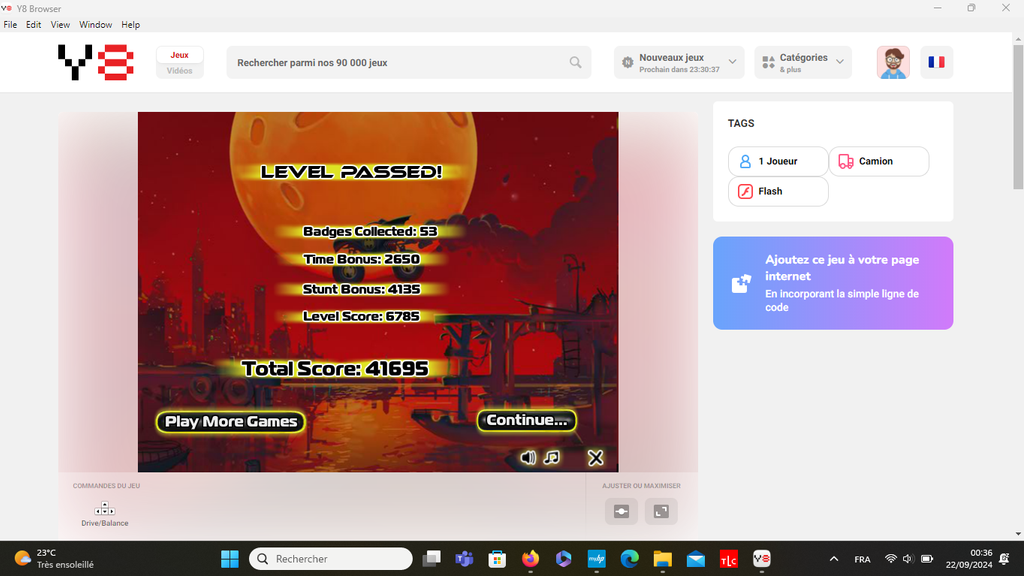Open the View menu
The width and height of the screenshot is (1024, 576).
[60, 25]
